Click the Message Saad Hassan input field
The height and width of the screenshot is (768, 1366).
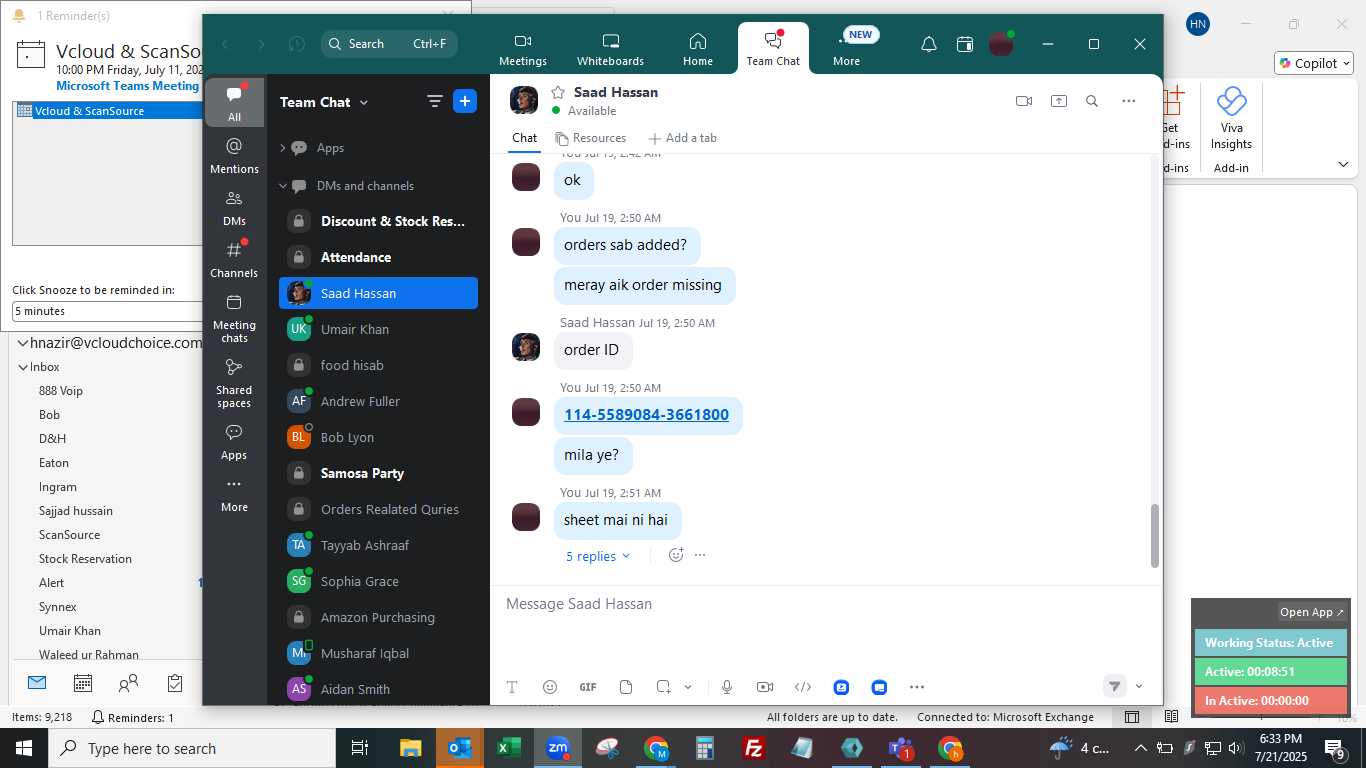(825, 604)
